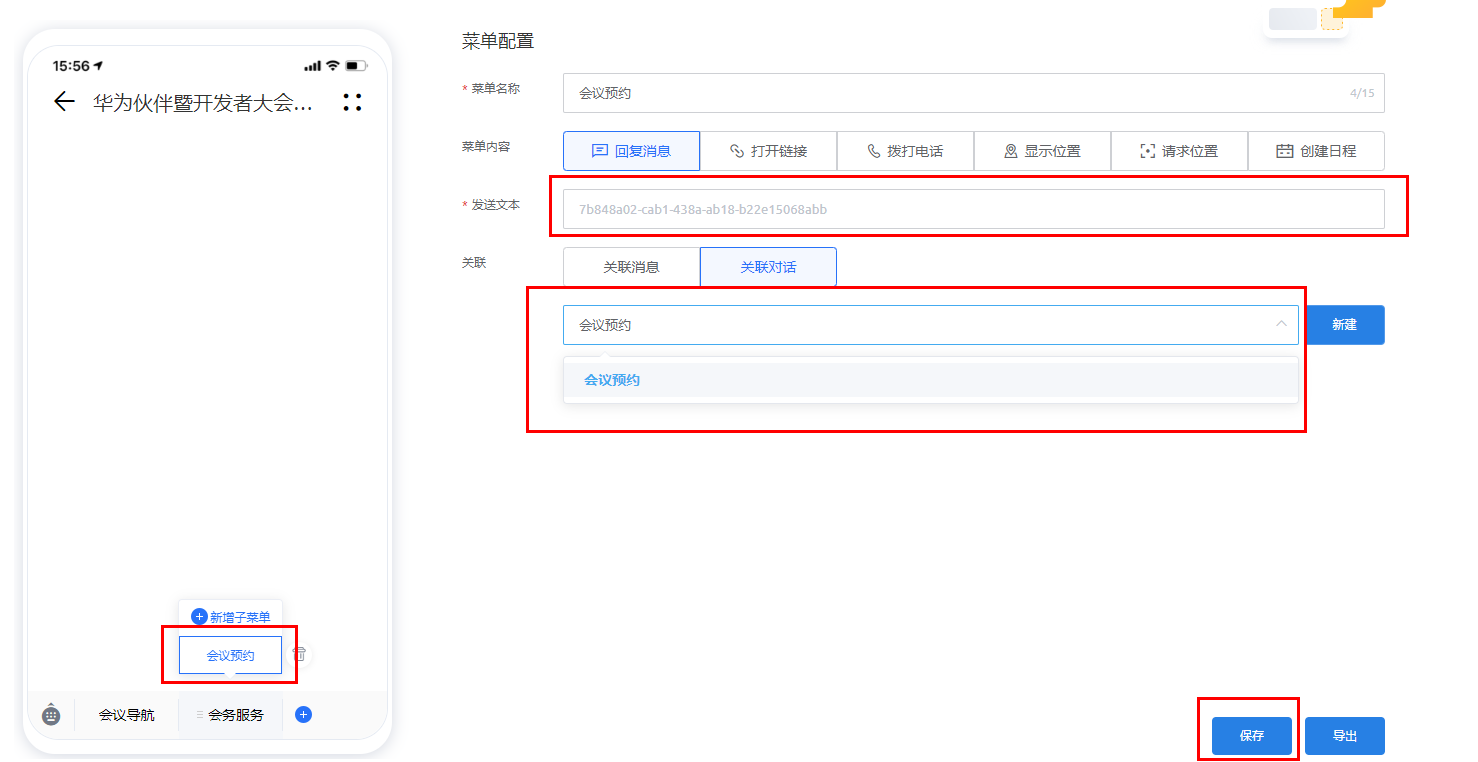The width and height of the screenshot is (1478, 762).
Task: Open the 会议导航 menu in phone preview
Action: coord(126,715)
